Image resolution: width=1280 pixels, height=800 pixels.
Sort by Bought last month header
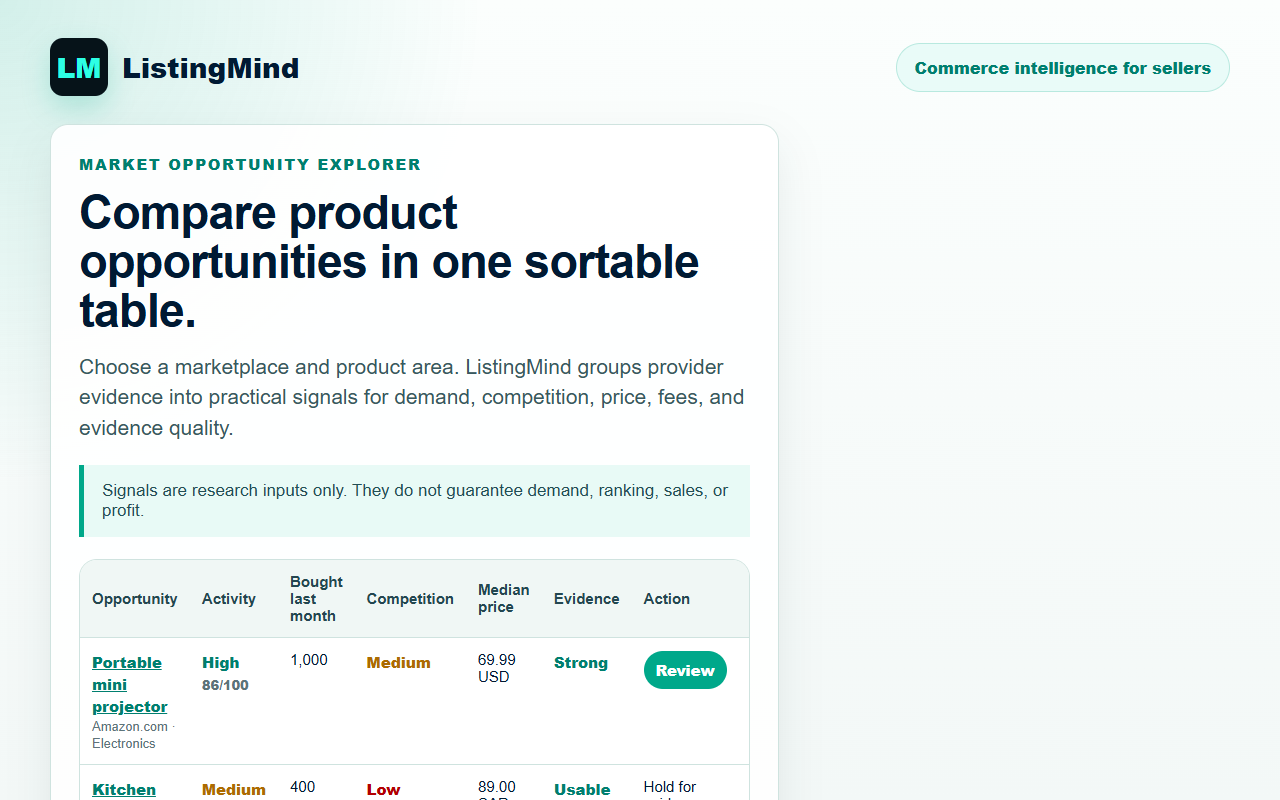[x=316, y=599]
